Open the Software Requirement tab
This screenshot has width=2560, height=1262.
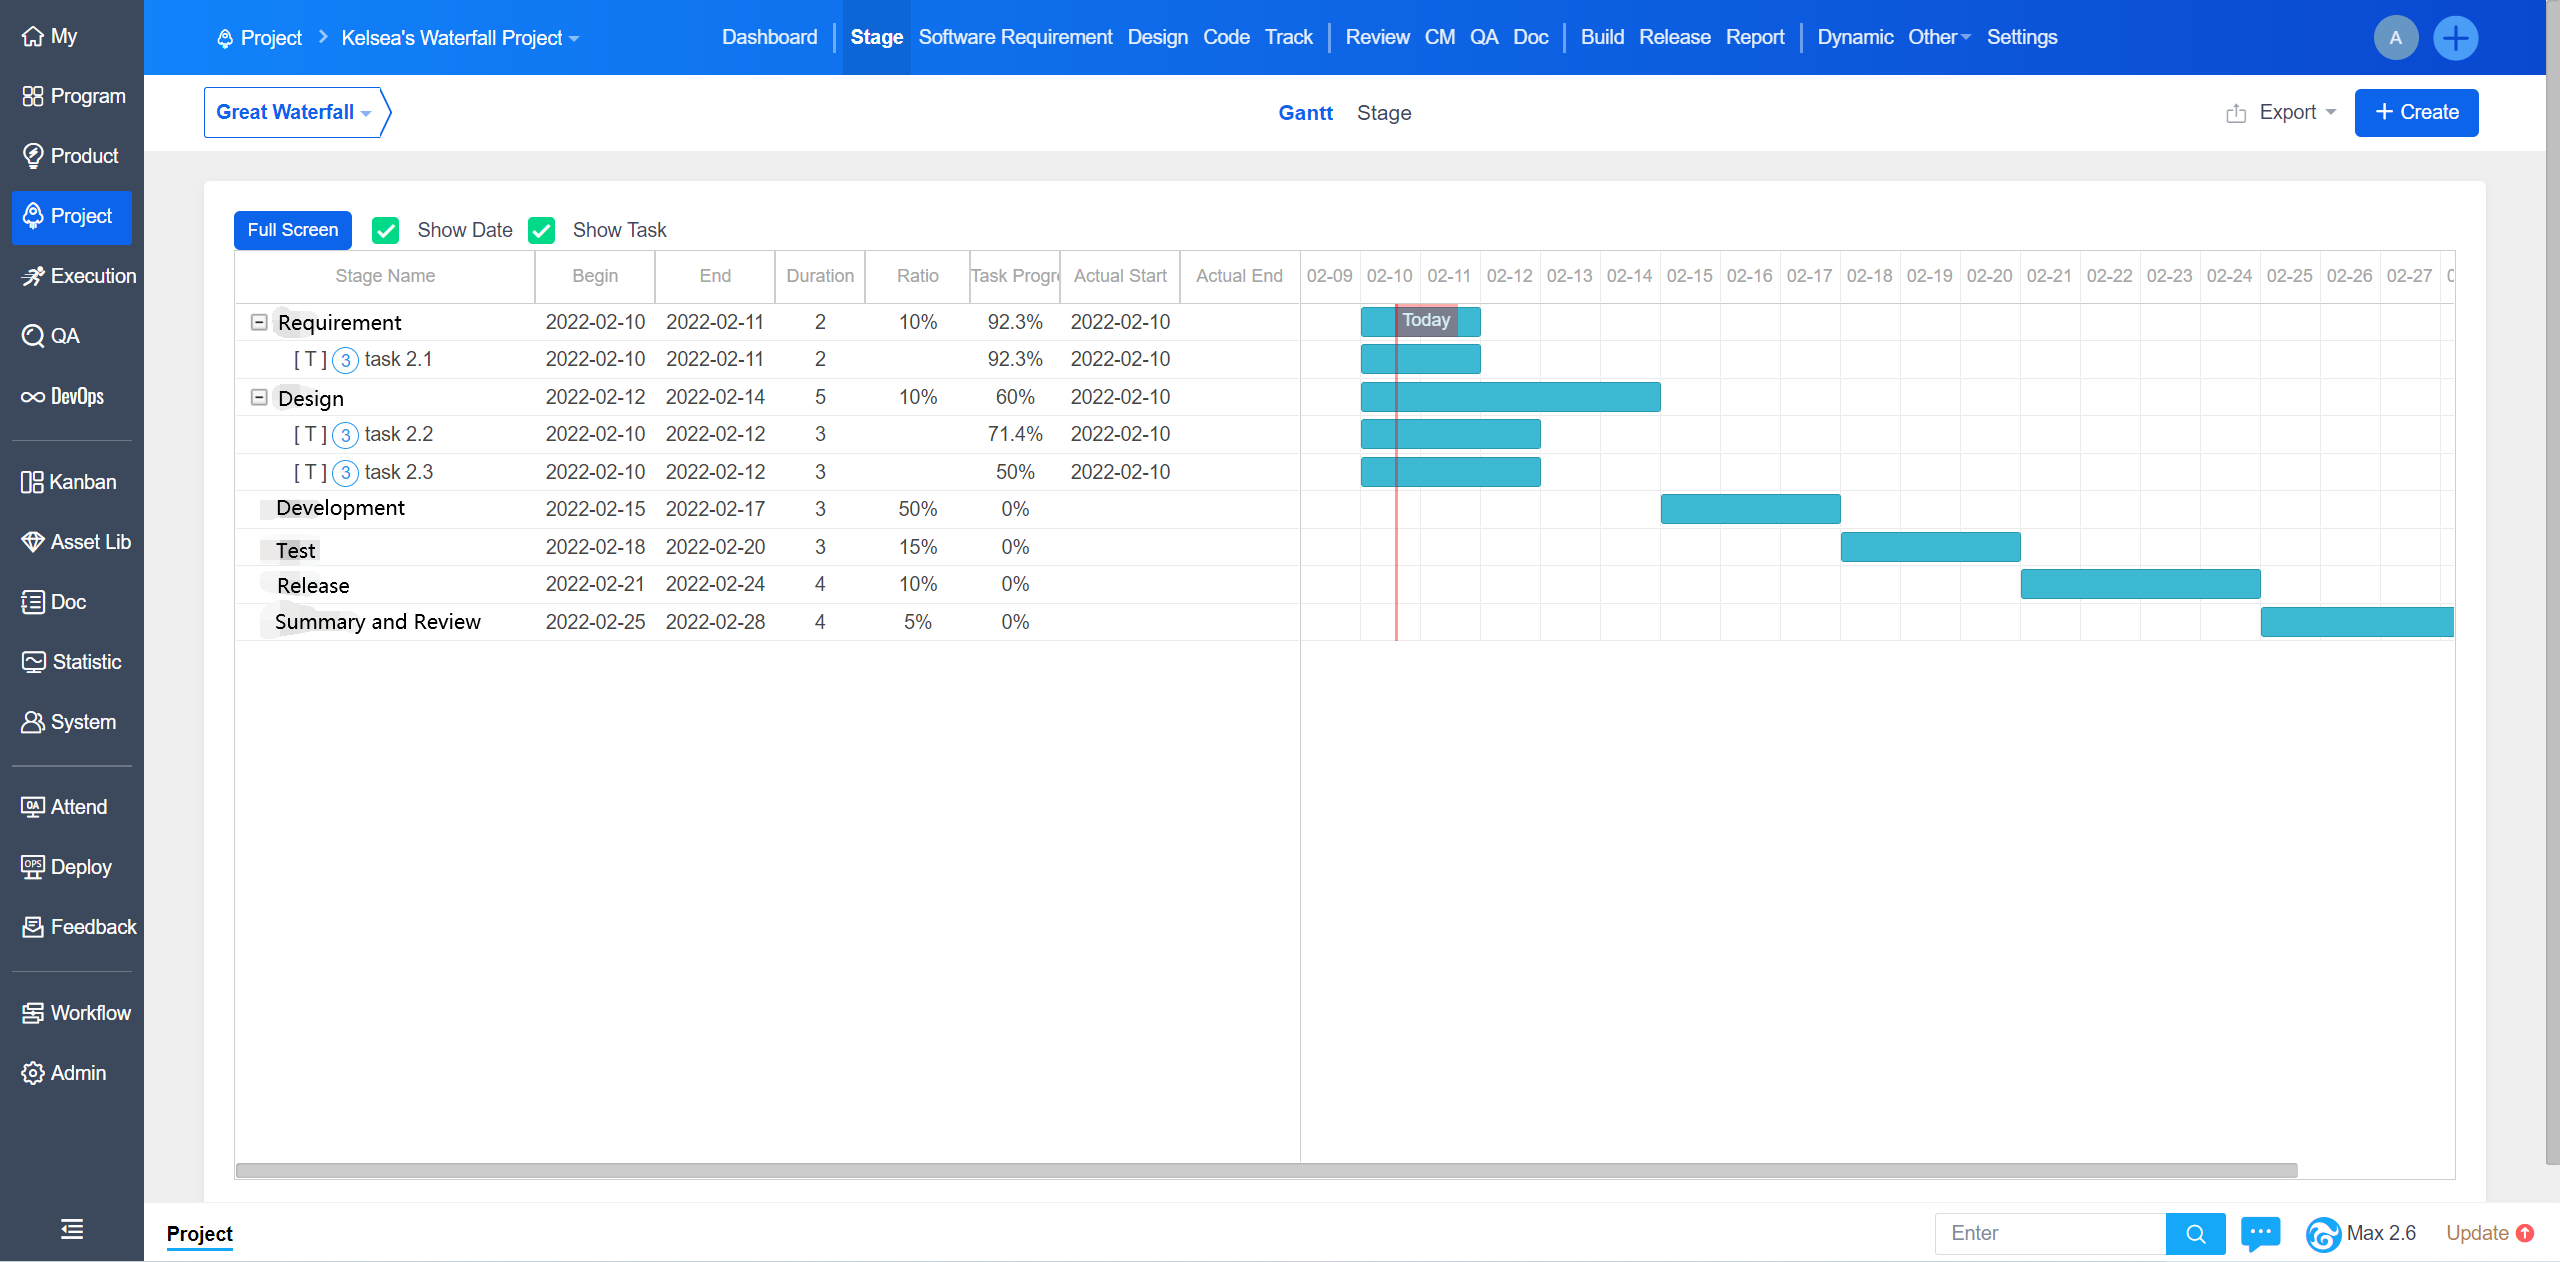coord(1014,37)
